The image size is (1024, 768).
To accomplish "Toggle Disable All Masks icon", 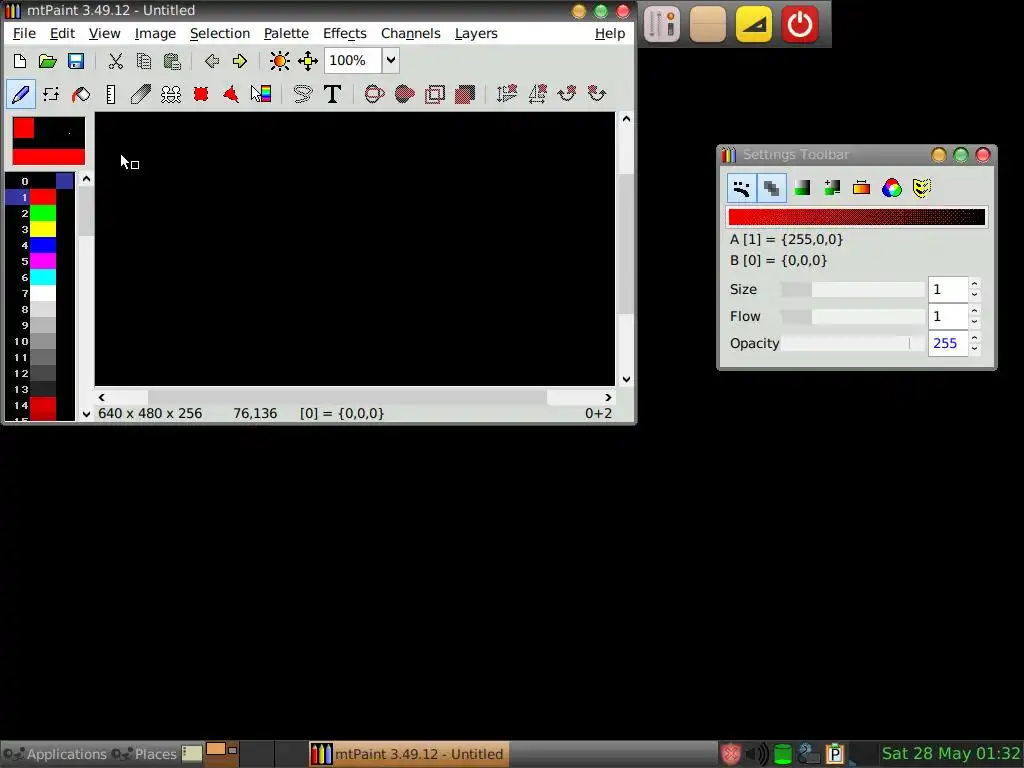I will [x=921, y=188].
